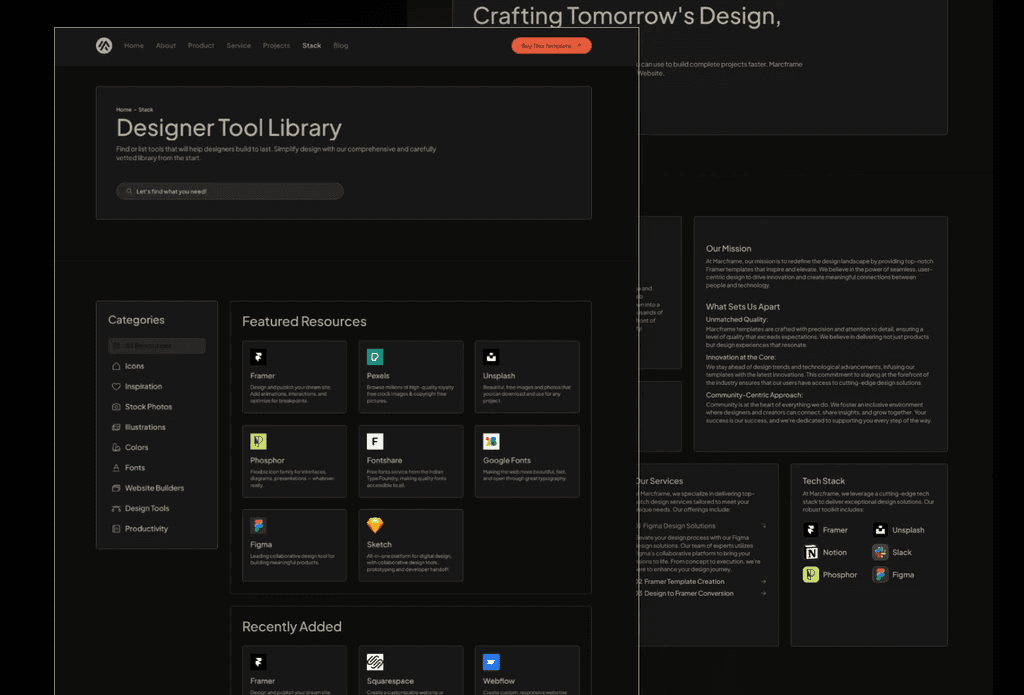Select the Inspiration category label

(144, 387)
